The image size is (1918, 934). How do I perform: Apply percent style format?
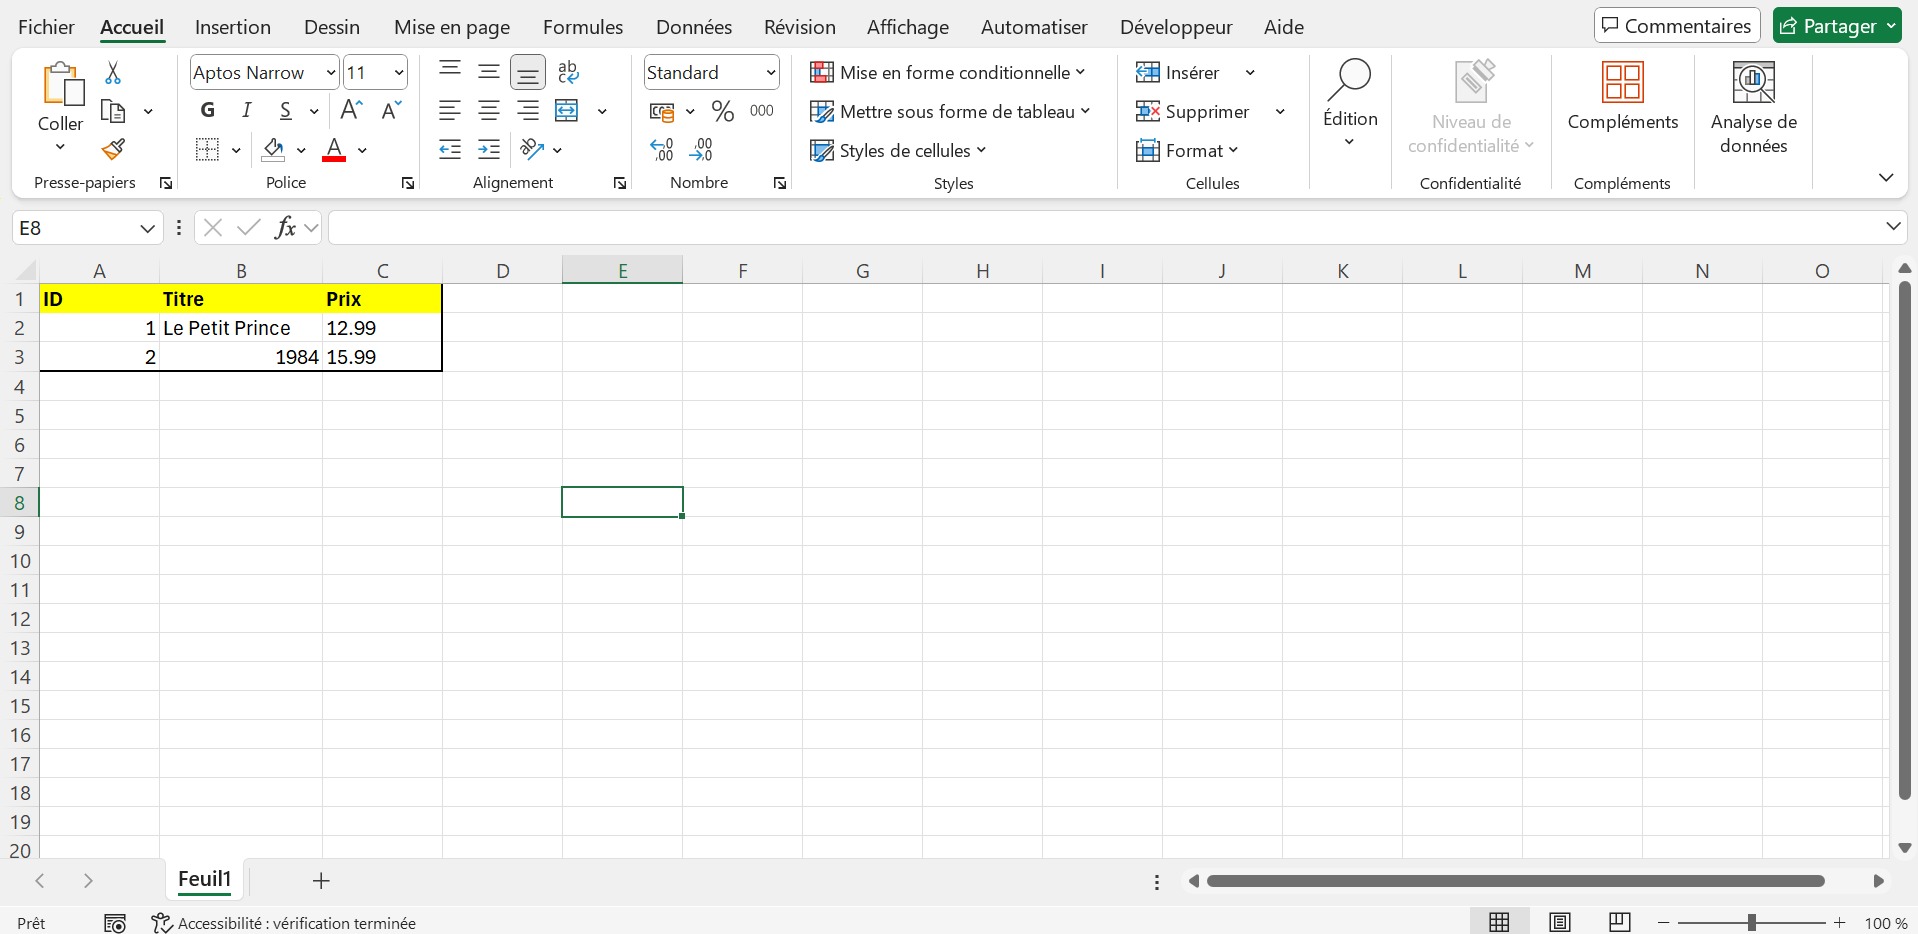(x=723, y=111)
